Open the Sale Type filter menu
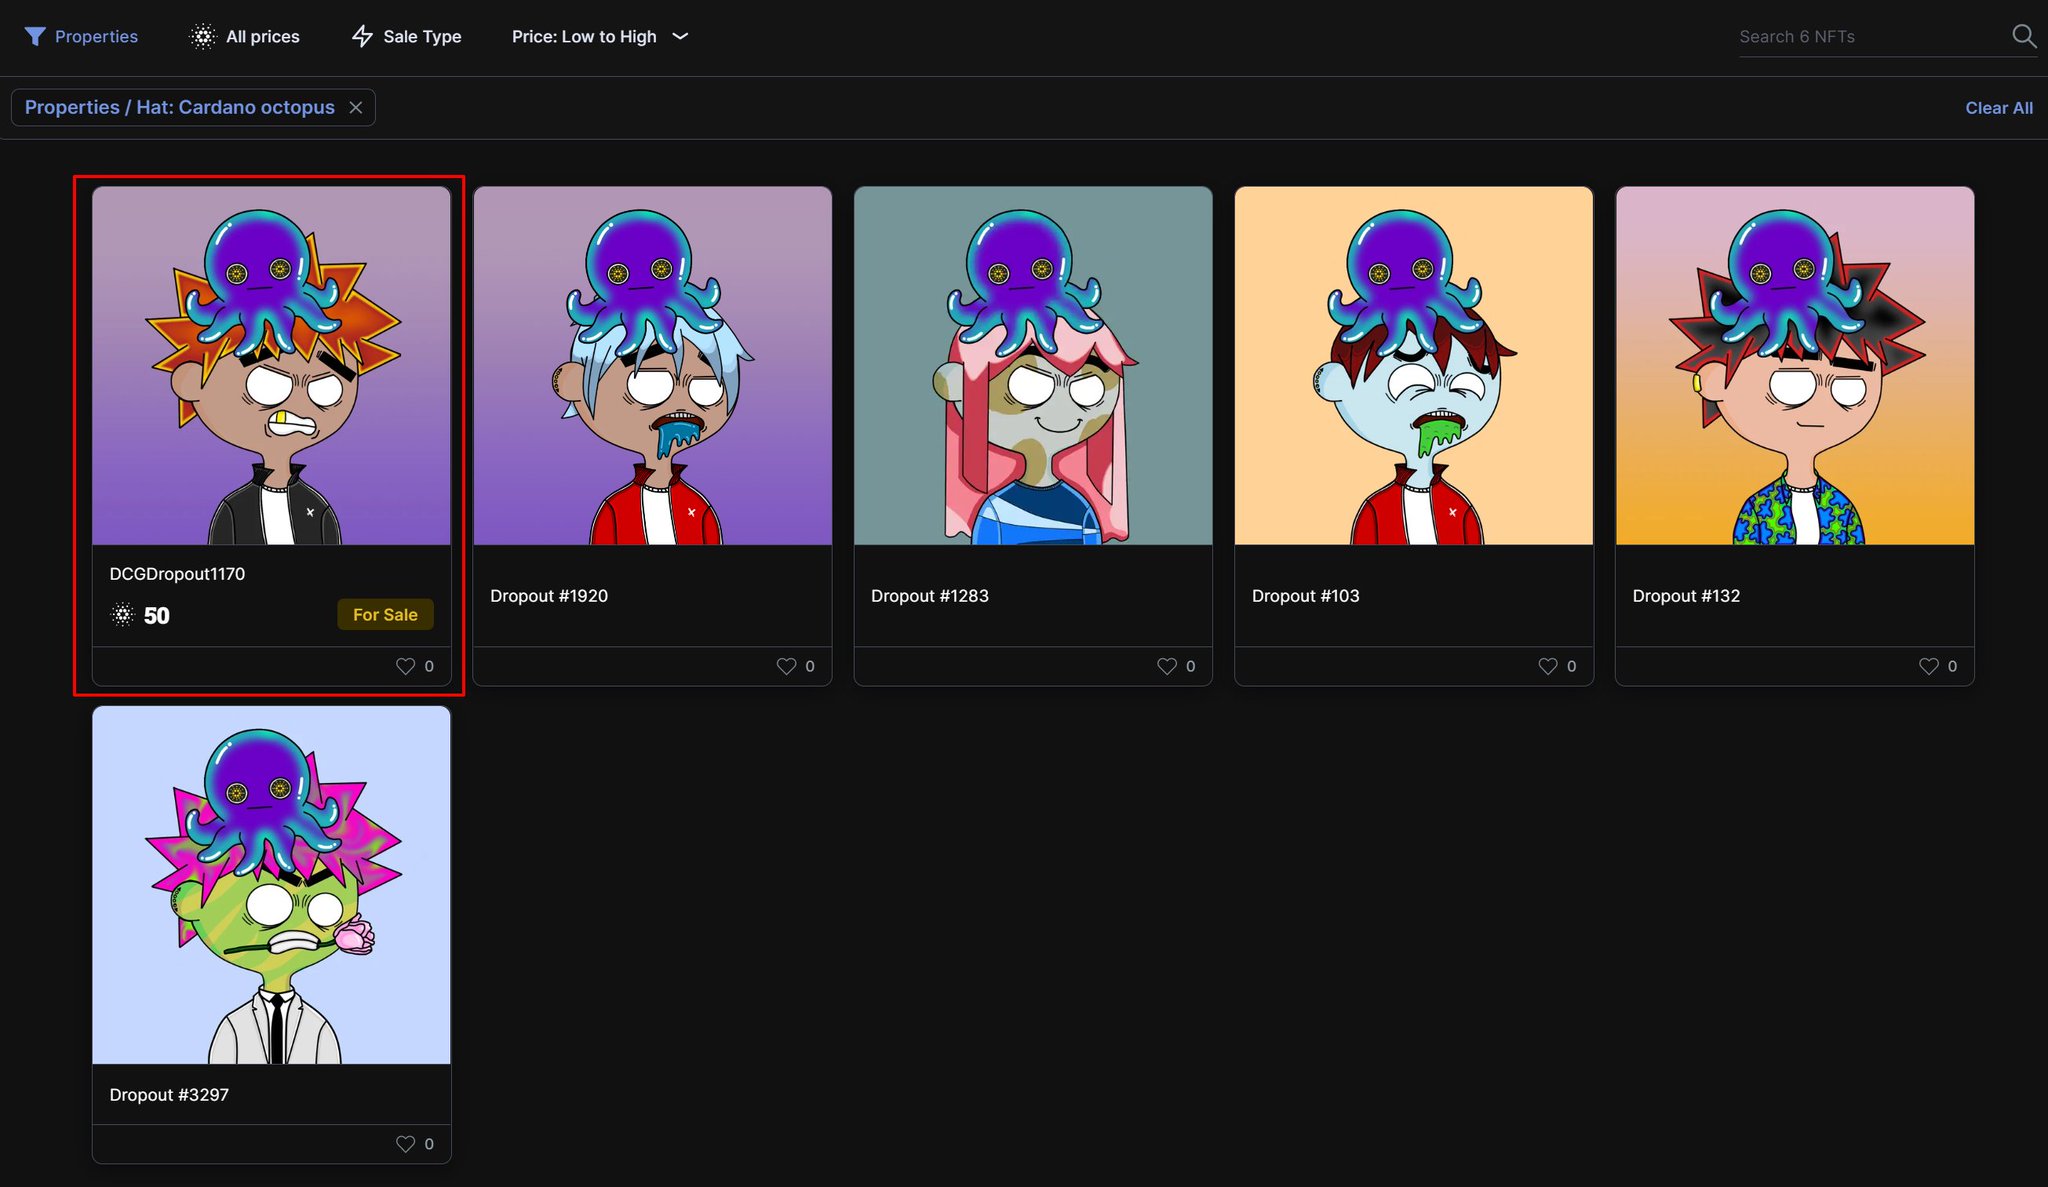The height and width of the screenshot is (1187, 2048). (421, 37)
